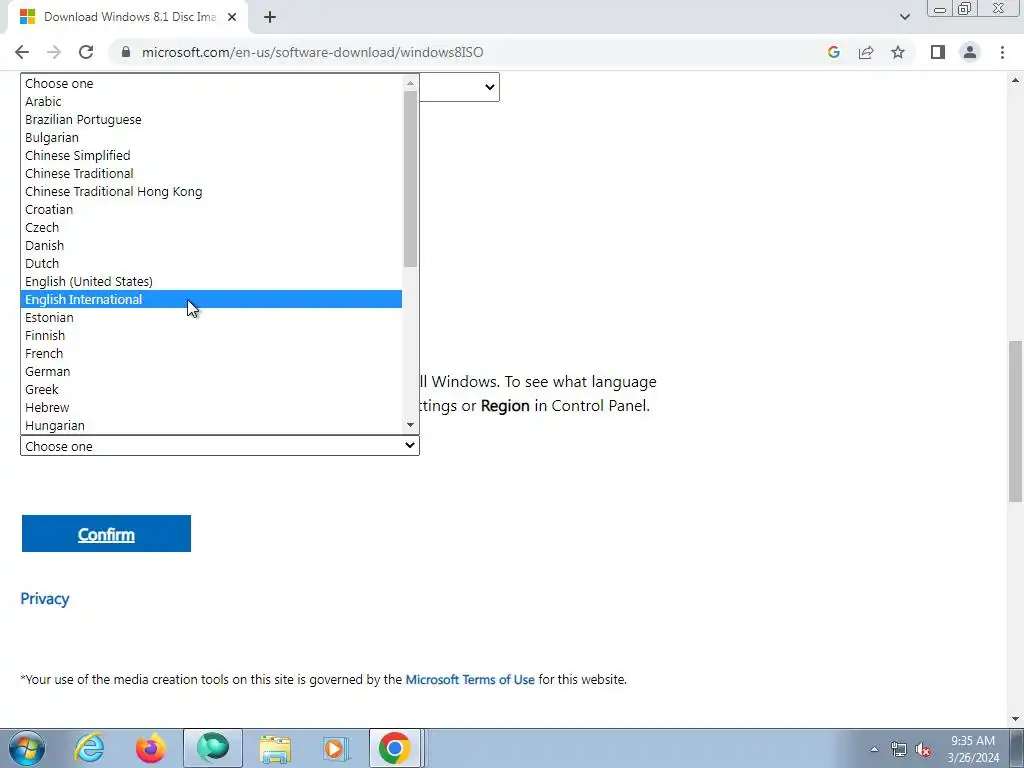Image resolution: width=1024 pixels, height=768 pixels.
Task: Select German from the list
Action: point(211,371)
